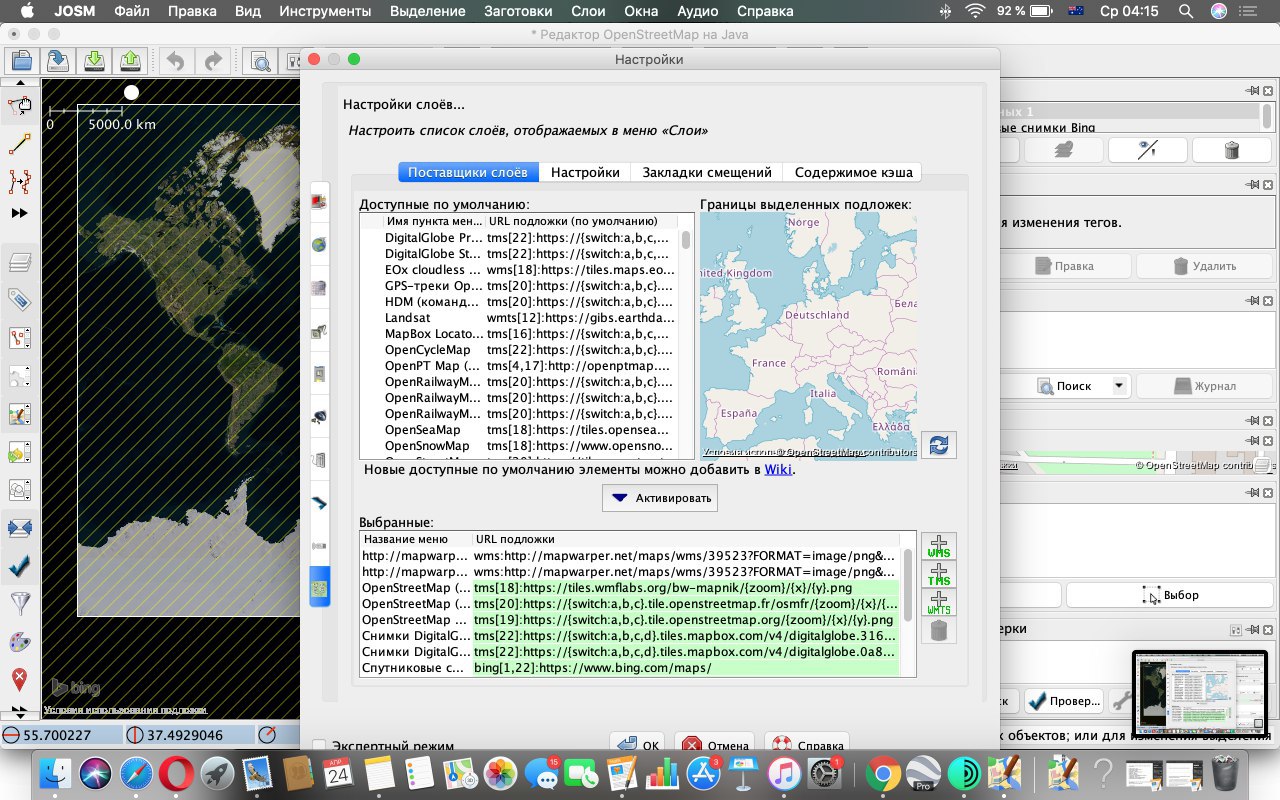The height and width of the screenshot is (800, 1280).
Task: Click the Активировать button
Action: pos(660,498)
